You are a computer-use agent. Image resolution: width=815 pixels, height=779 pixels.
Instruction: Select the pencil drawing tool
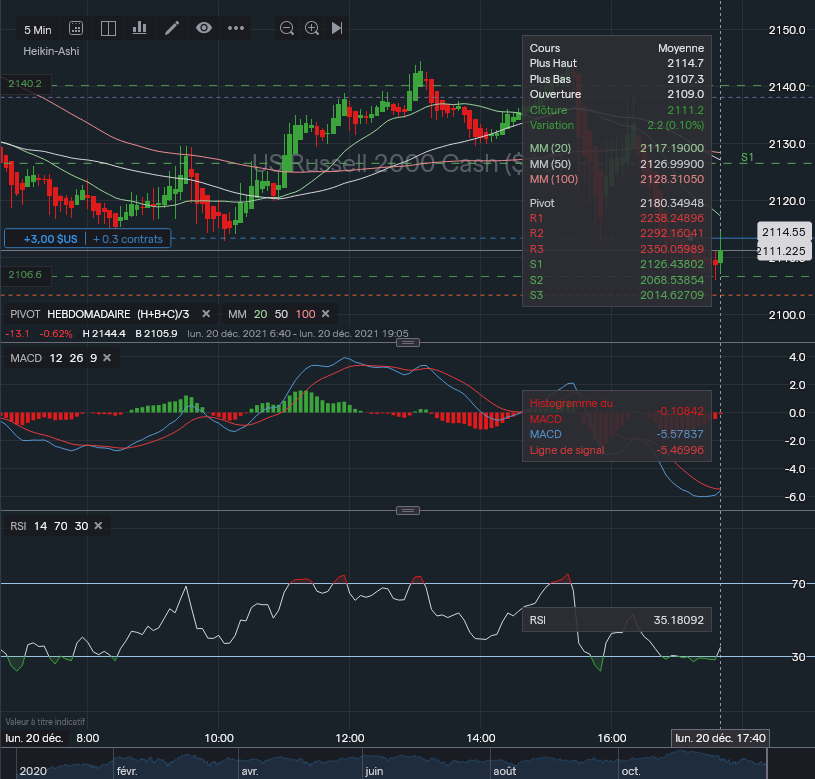point(172,28)
